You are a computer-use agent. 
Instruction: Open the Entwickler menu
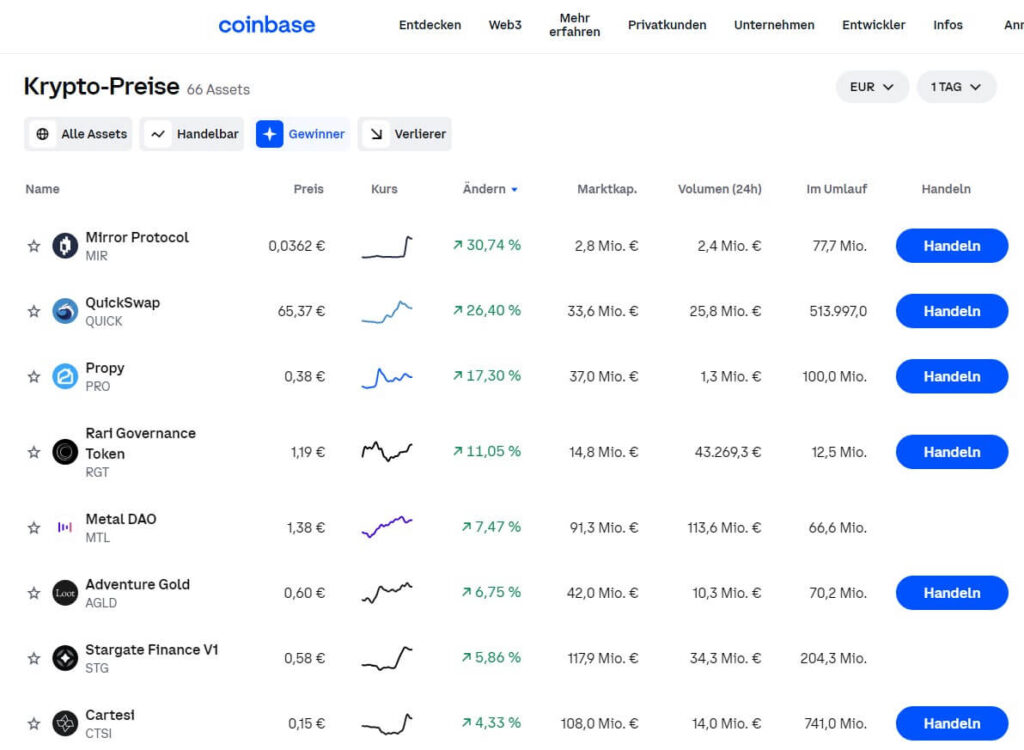click(x=873, y=25)
